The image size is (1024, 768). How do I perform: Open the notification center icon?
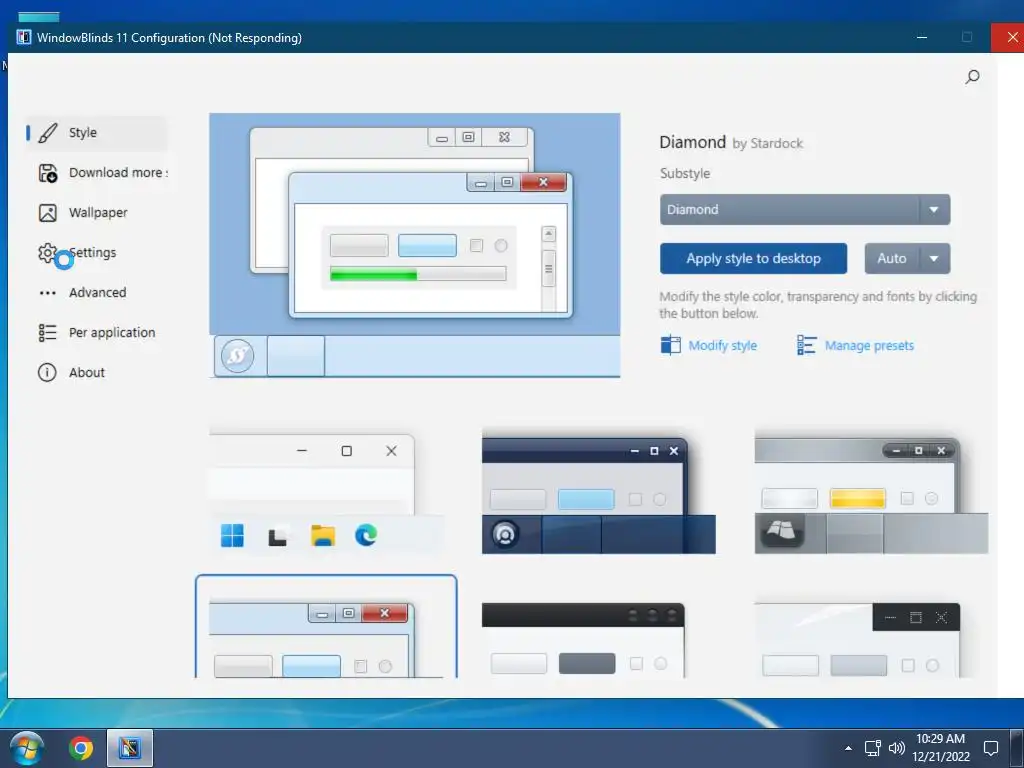(991, 748)
